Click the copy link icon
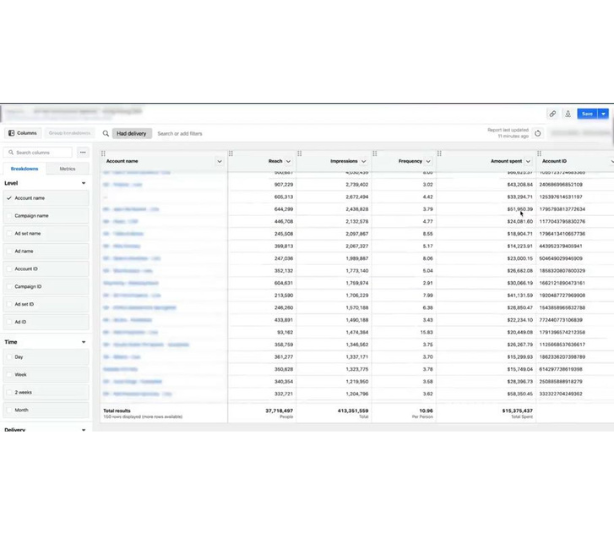This screenshot has height=534, width=614. pos(552,114)
